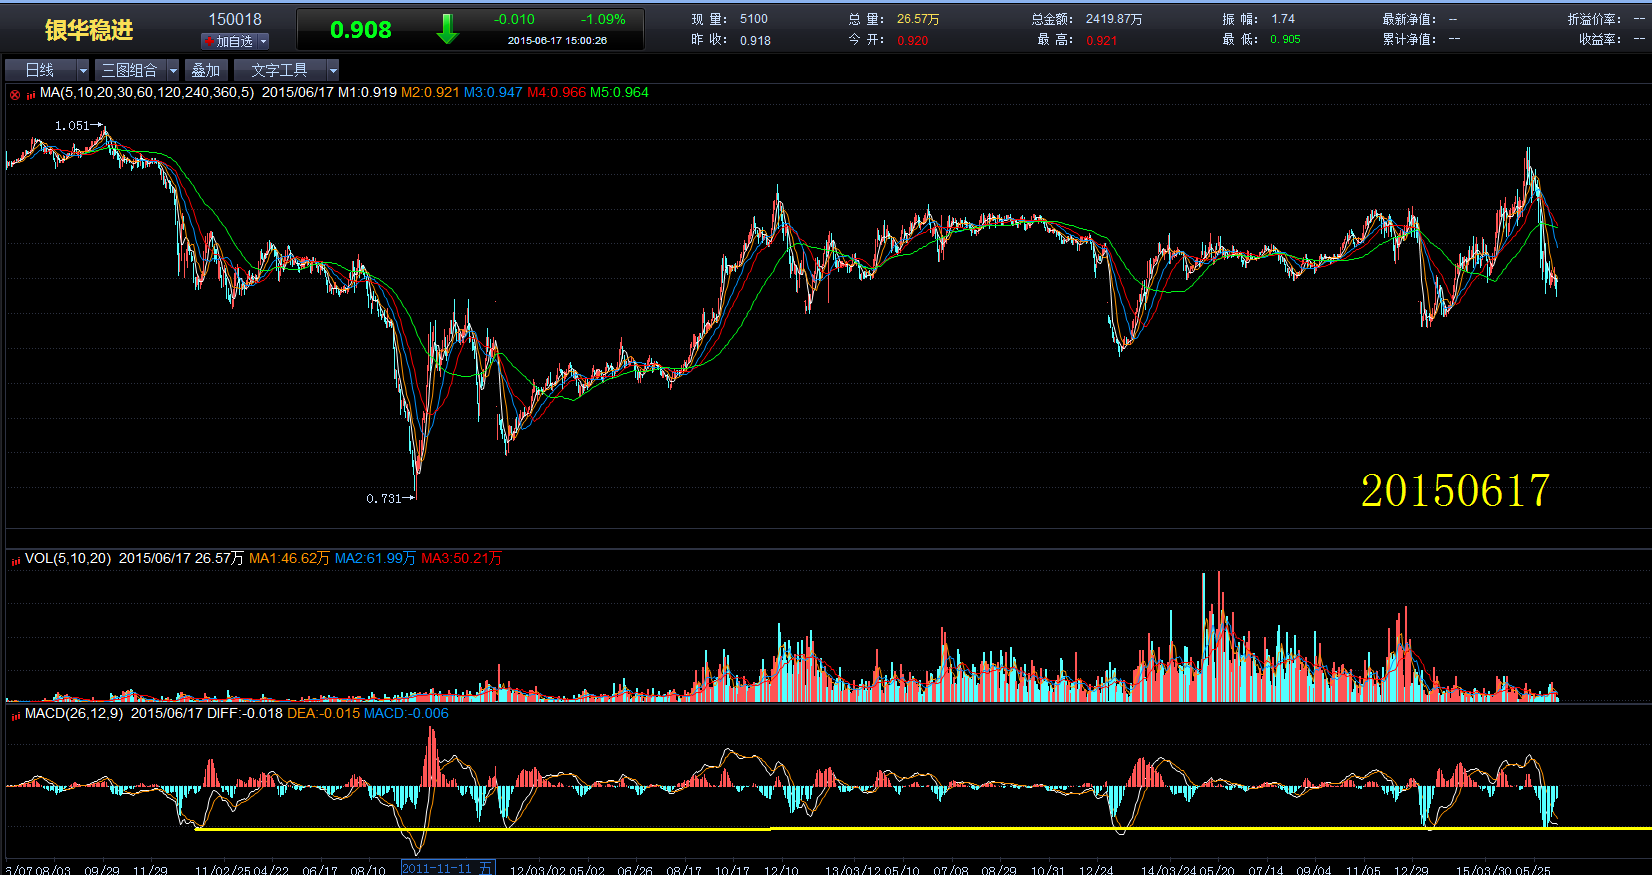Expand the 日线 period dropdown arrow
Viewport: 1652px width, 875px height.
pyautogui.click(x=83, y=70)
